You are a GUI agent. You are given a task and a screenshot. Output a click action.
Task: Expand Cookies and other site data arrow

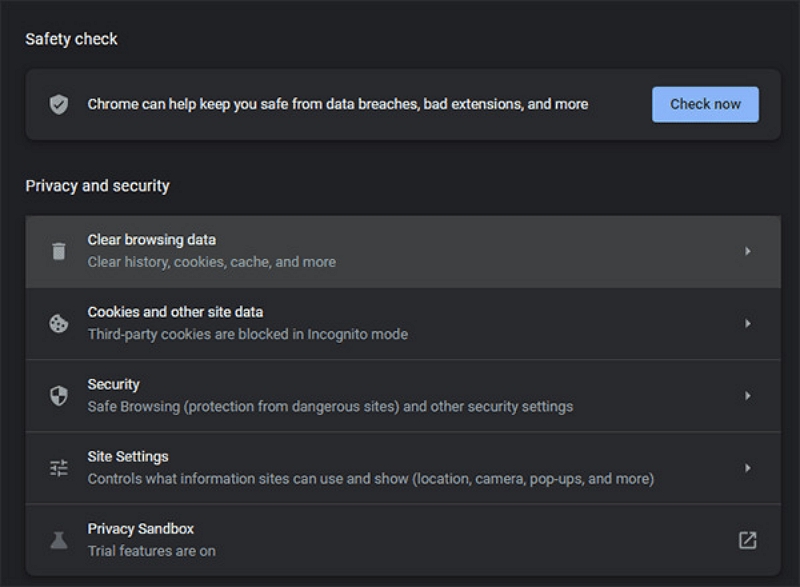click(x=747, y=323)
